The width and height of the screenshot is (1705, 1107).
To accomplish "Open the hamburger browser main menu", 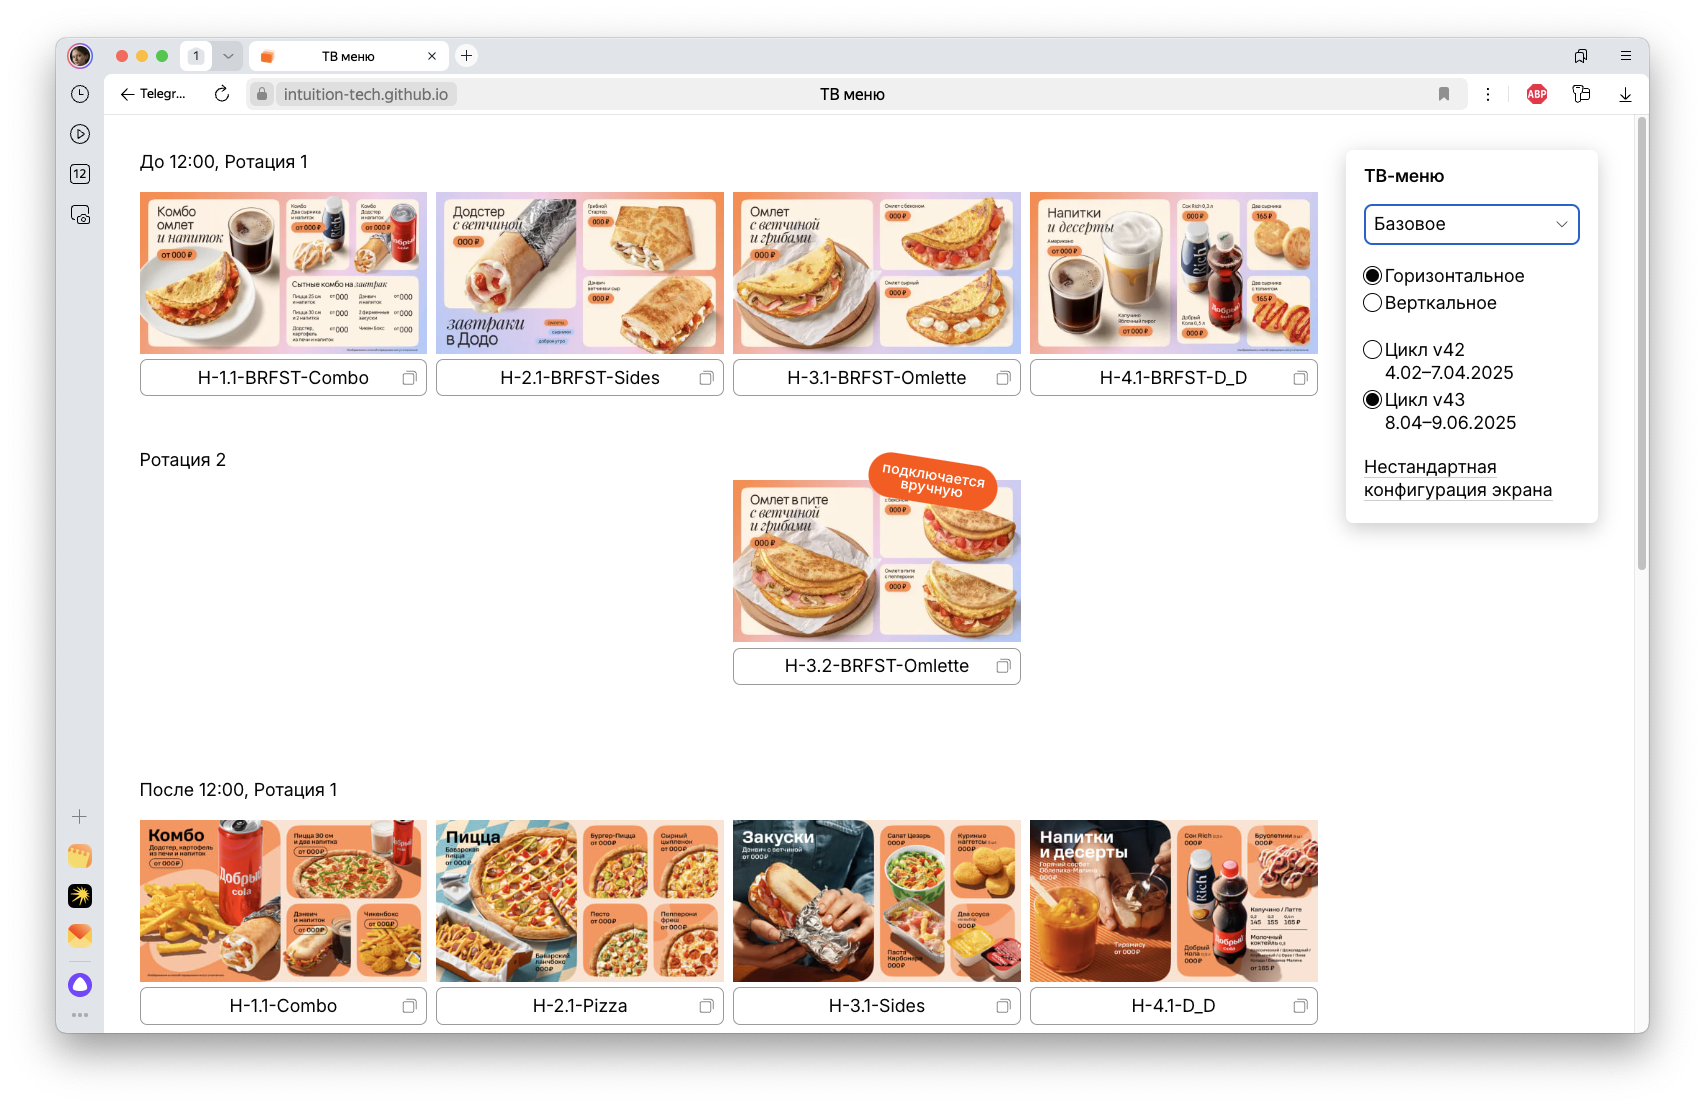I will pos(1625,56).
